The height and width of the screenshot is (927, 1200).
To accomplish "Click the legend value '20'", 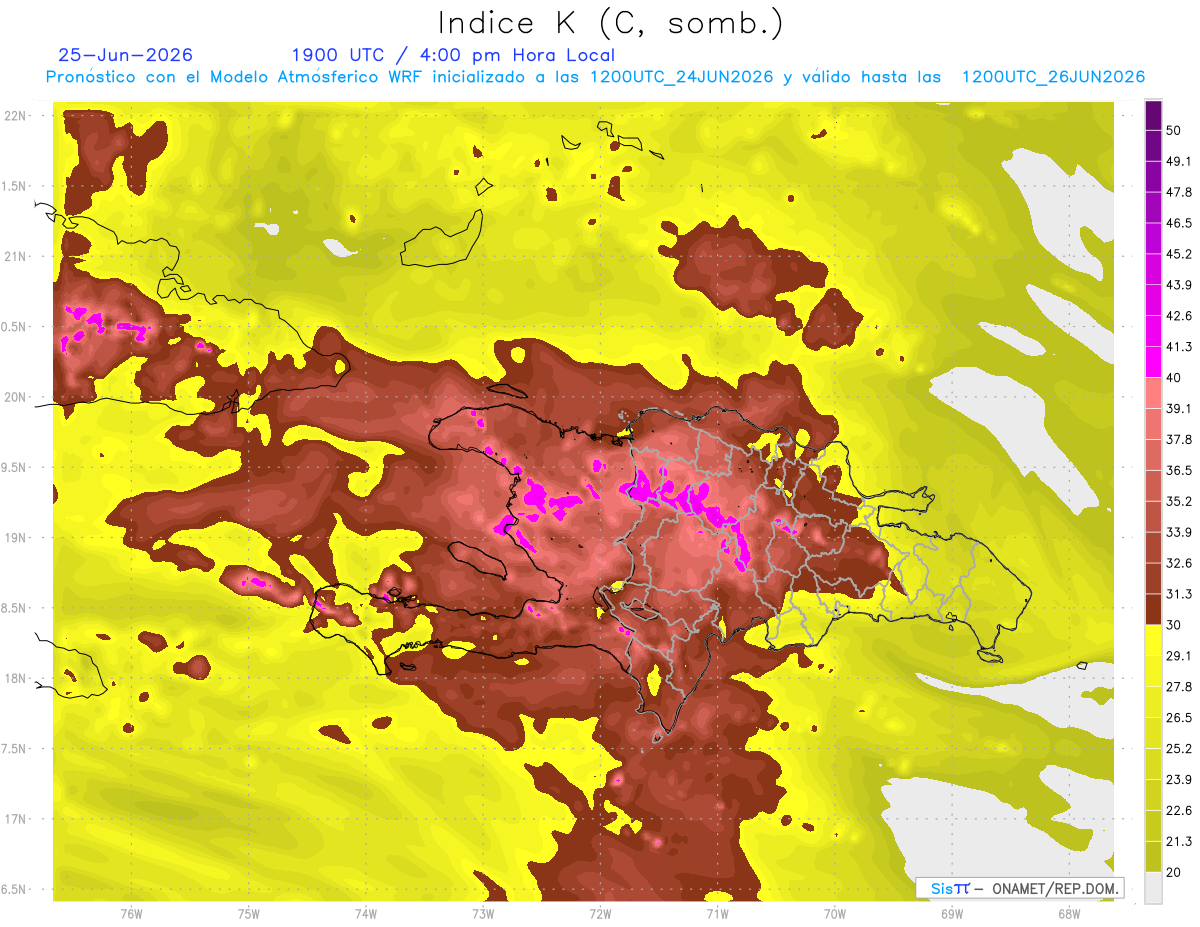I will (1173, 873).
